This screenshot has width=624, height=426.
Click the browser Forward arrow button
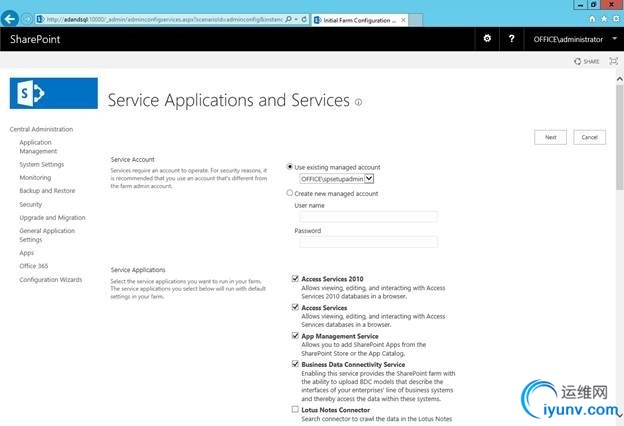[x=27, y=19]
